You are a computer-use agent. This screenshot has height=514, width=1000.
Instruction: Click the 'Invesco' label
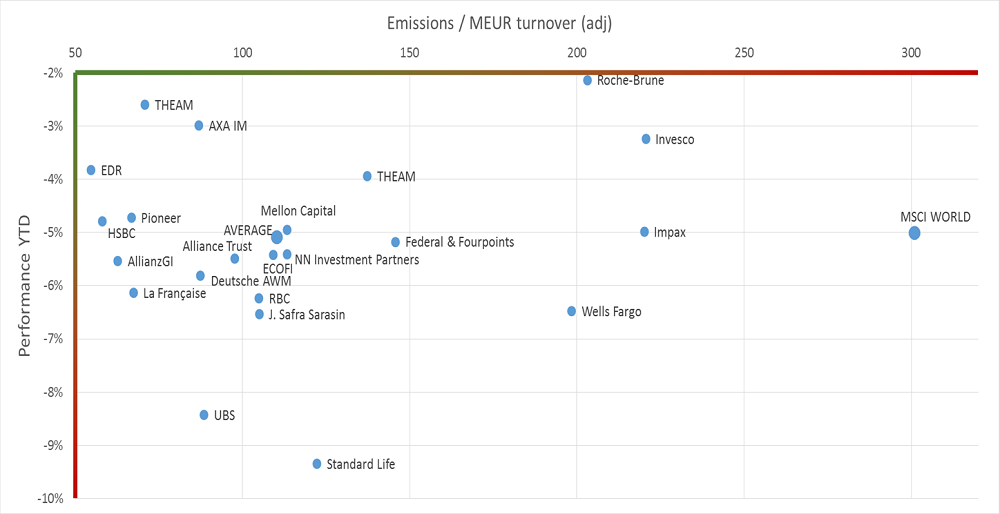[675, 140]
